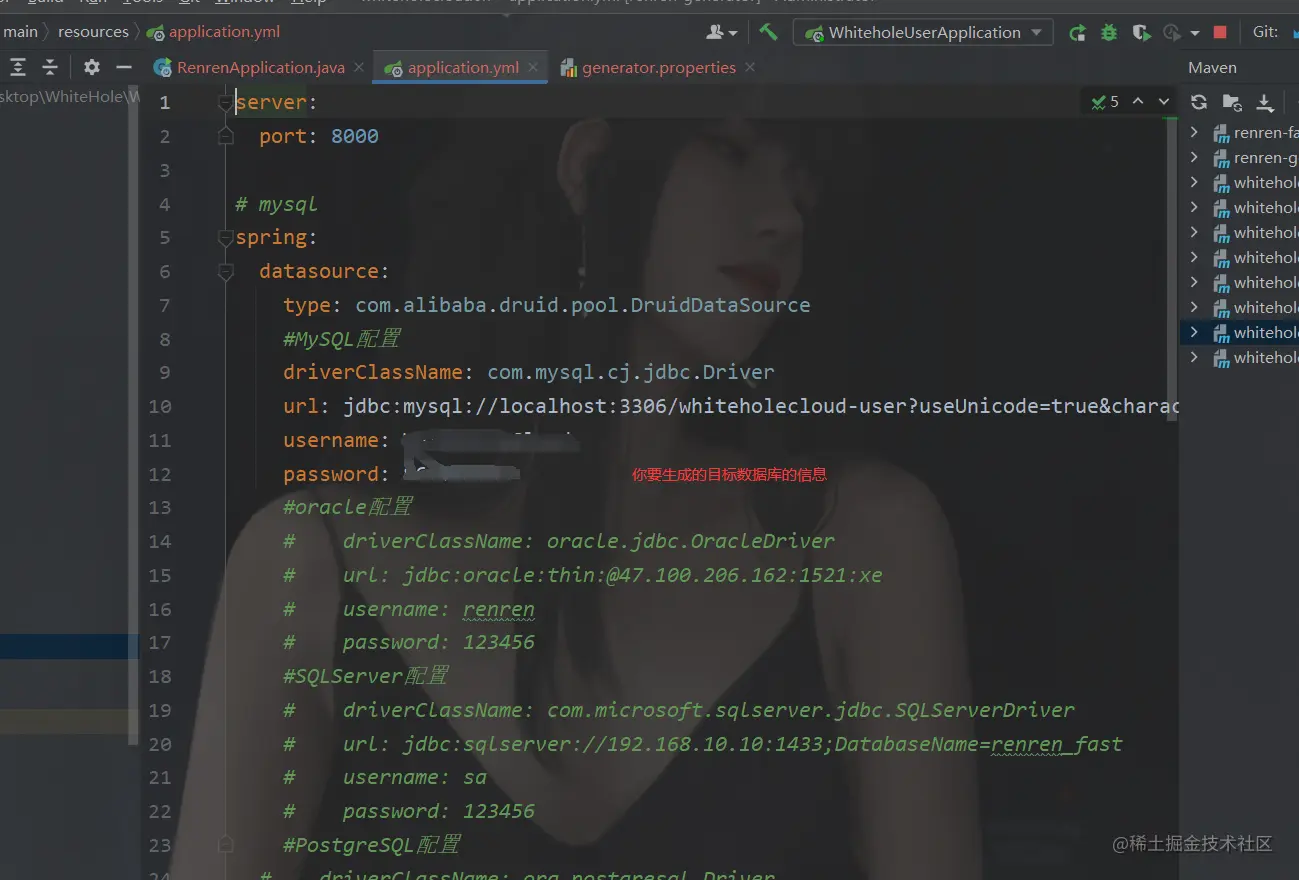1299x880 pixels.
Task: Stop the running application
Action: coord(1220,32)
